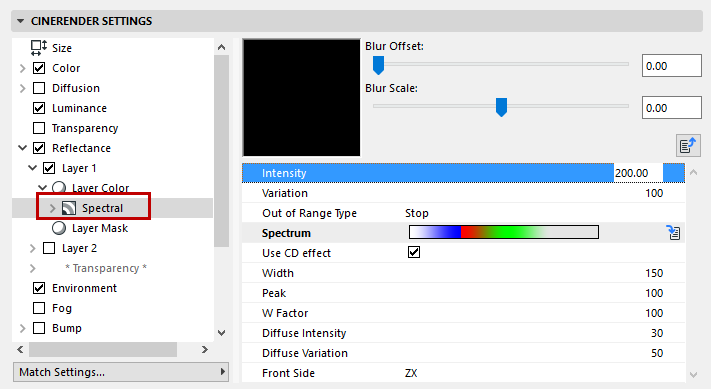Image resolution: width=711 pixels, height=389 pixels.
Task: Uncheck the Use CD effect checkbox
Action: click(414, 252)
